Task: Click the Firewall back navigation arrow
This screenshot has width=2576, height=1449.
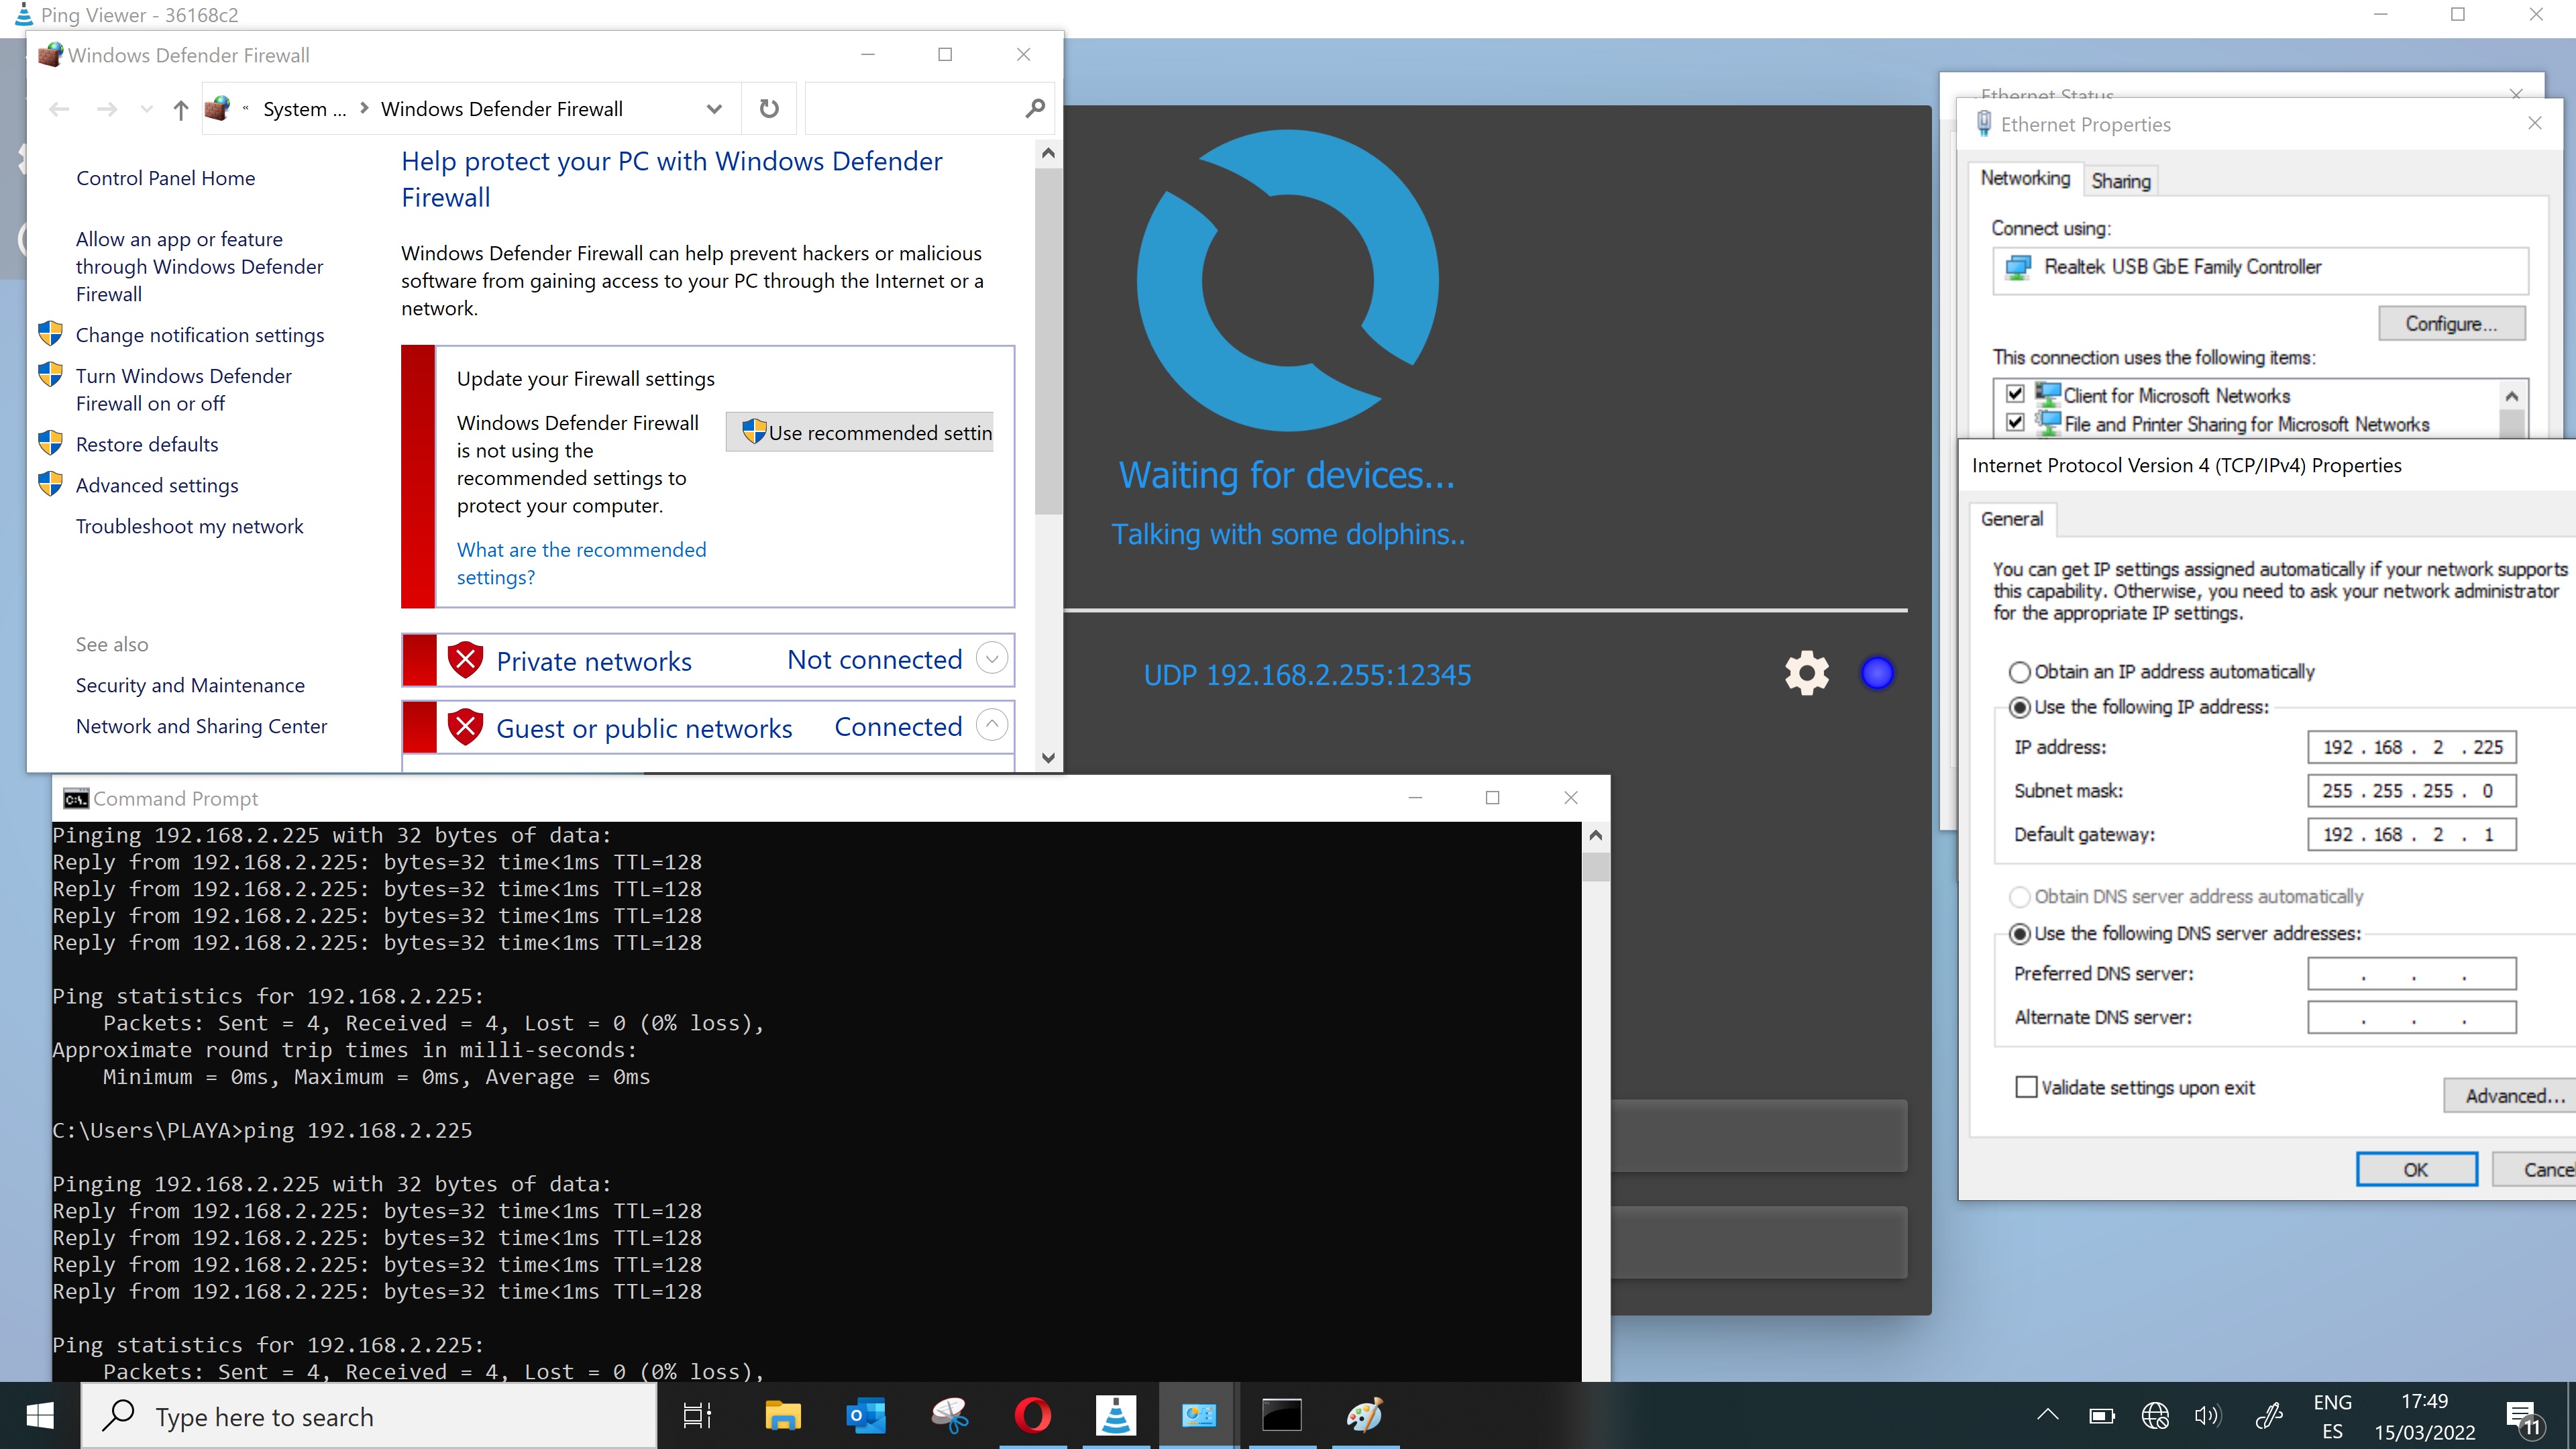Action: tap(59, 109)
